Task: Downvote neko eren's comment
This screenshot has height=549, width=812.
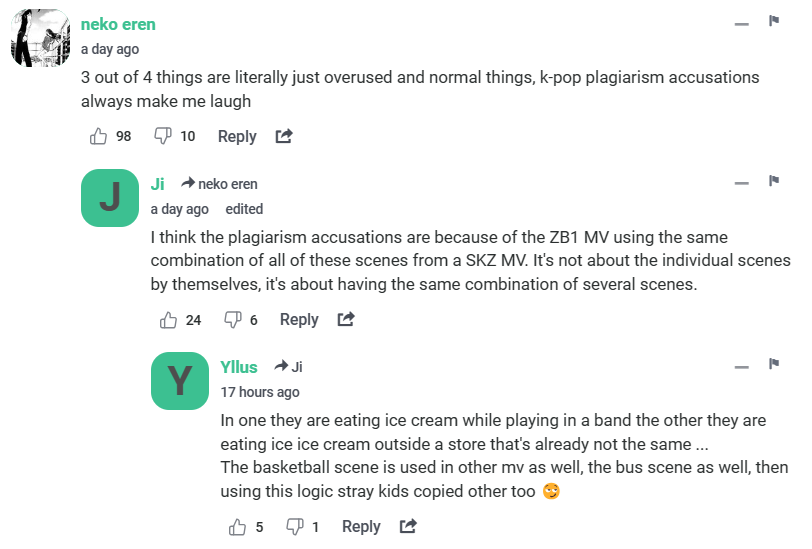Action: coord(163,136)
